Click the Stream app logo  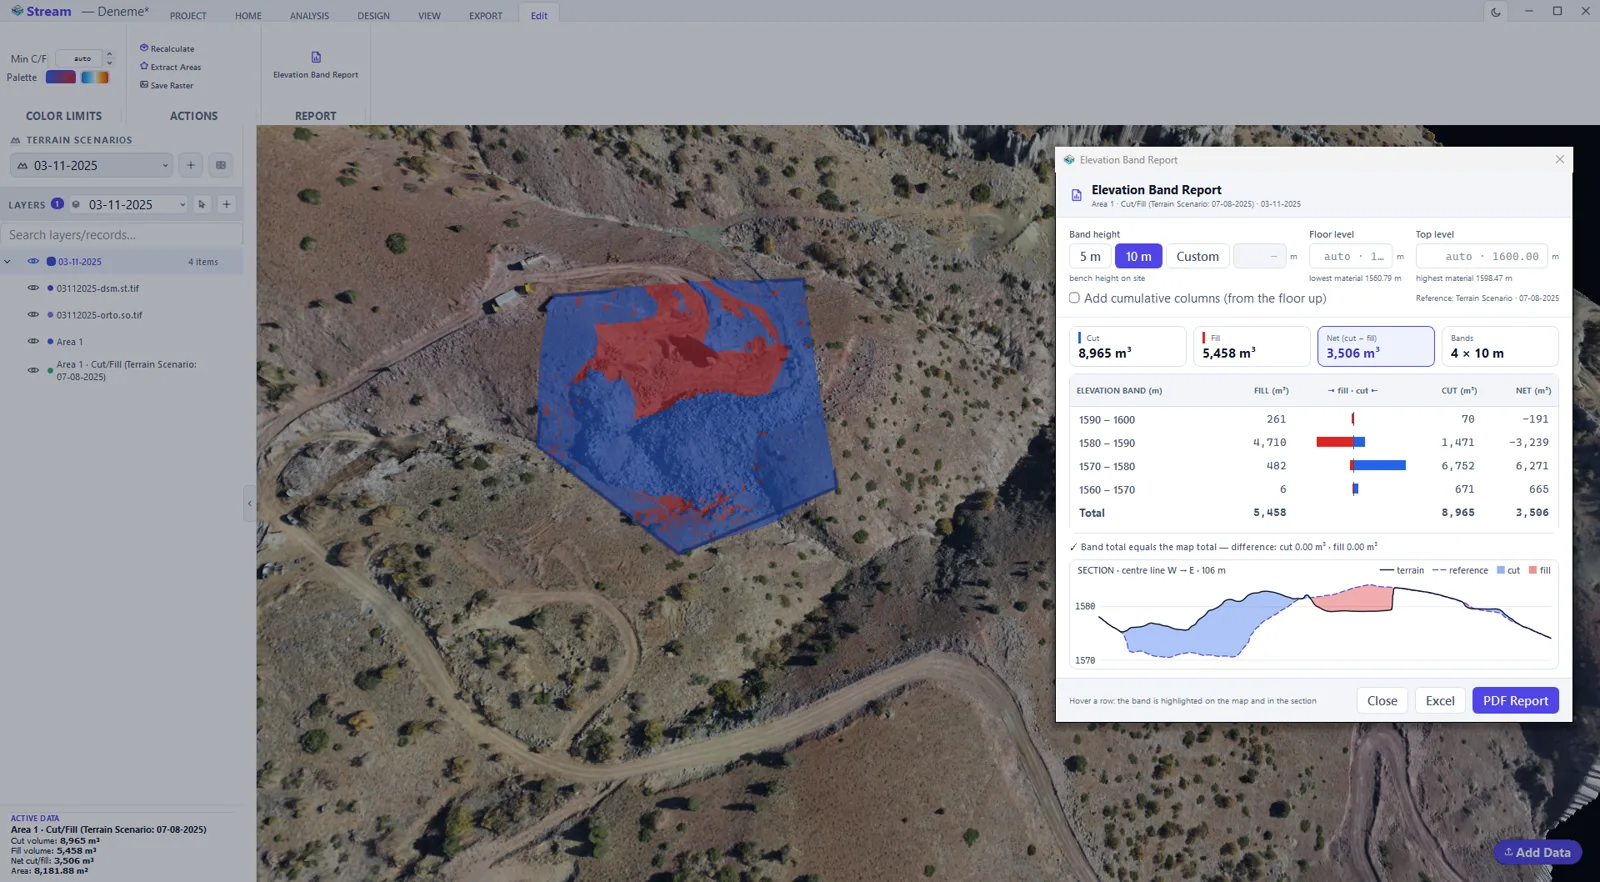[x=17, y=11]
